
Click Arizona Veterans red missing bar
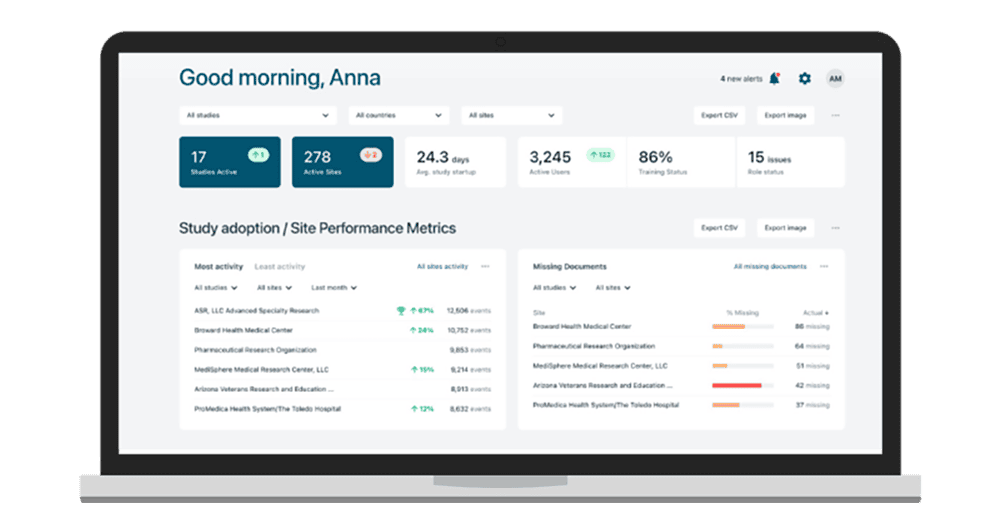[743, 385]
